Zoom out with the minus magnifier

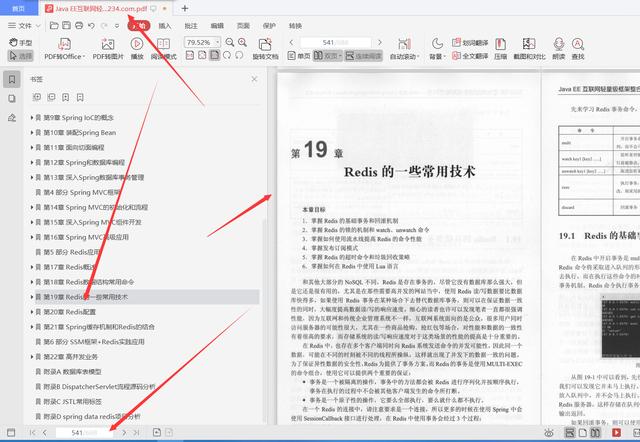(230, 42)
